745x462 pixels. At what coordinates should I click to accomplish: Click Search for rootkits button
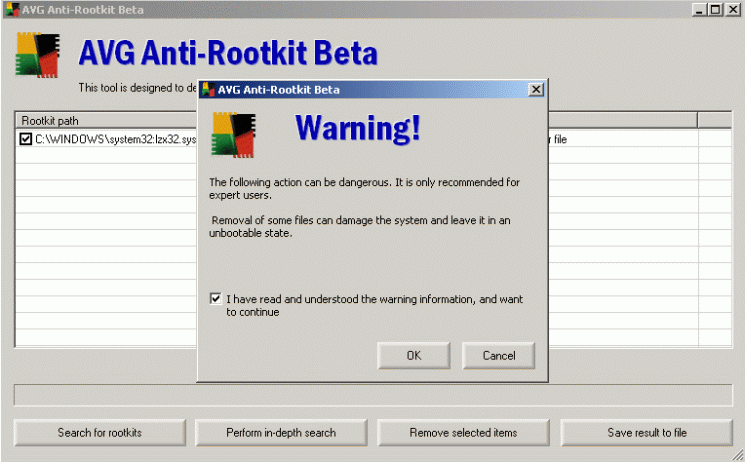coord(100,433)
